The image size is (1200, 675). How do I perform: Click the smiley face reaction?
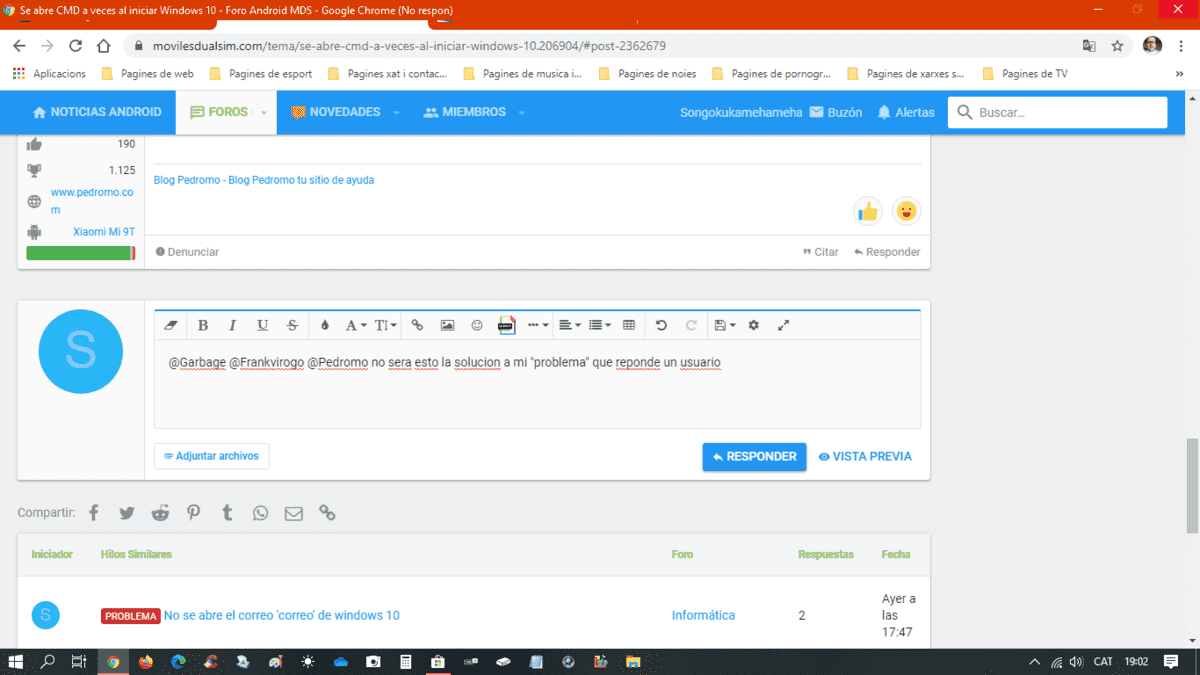point(906,211)
